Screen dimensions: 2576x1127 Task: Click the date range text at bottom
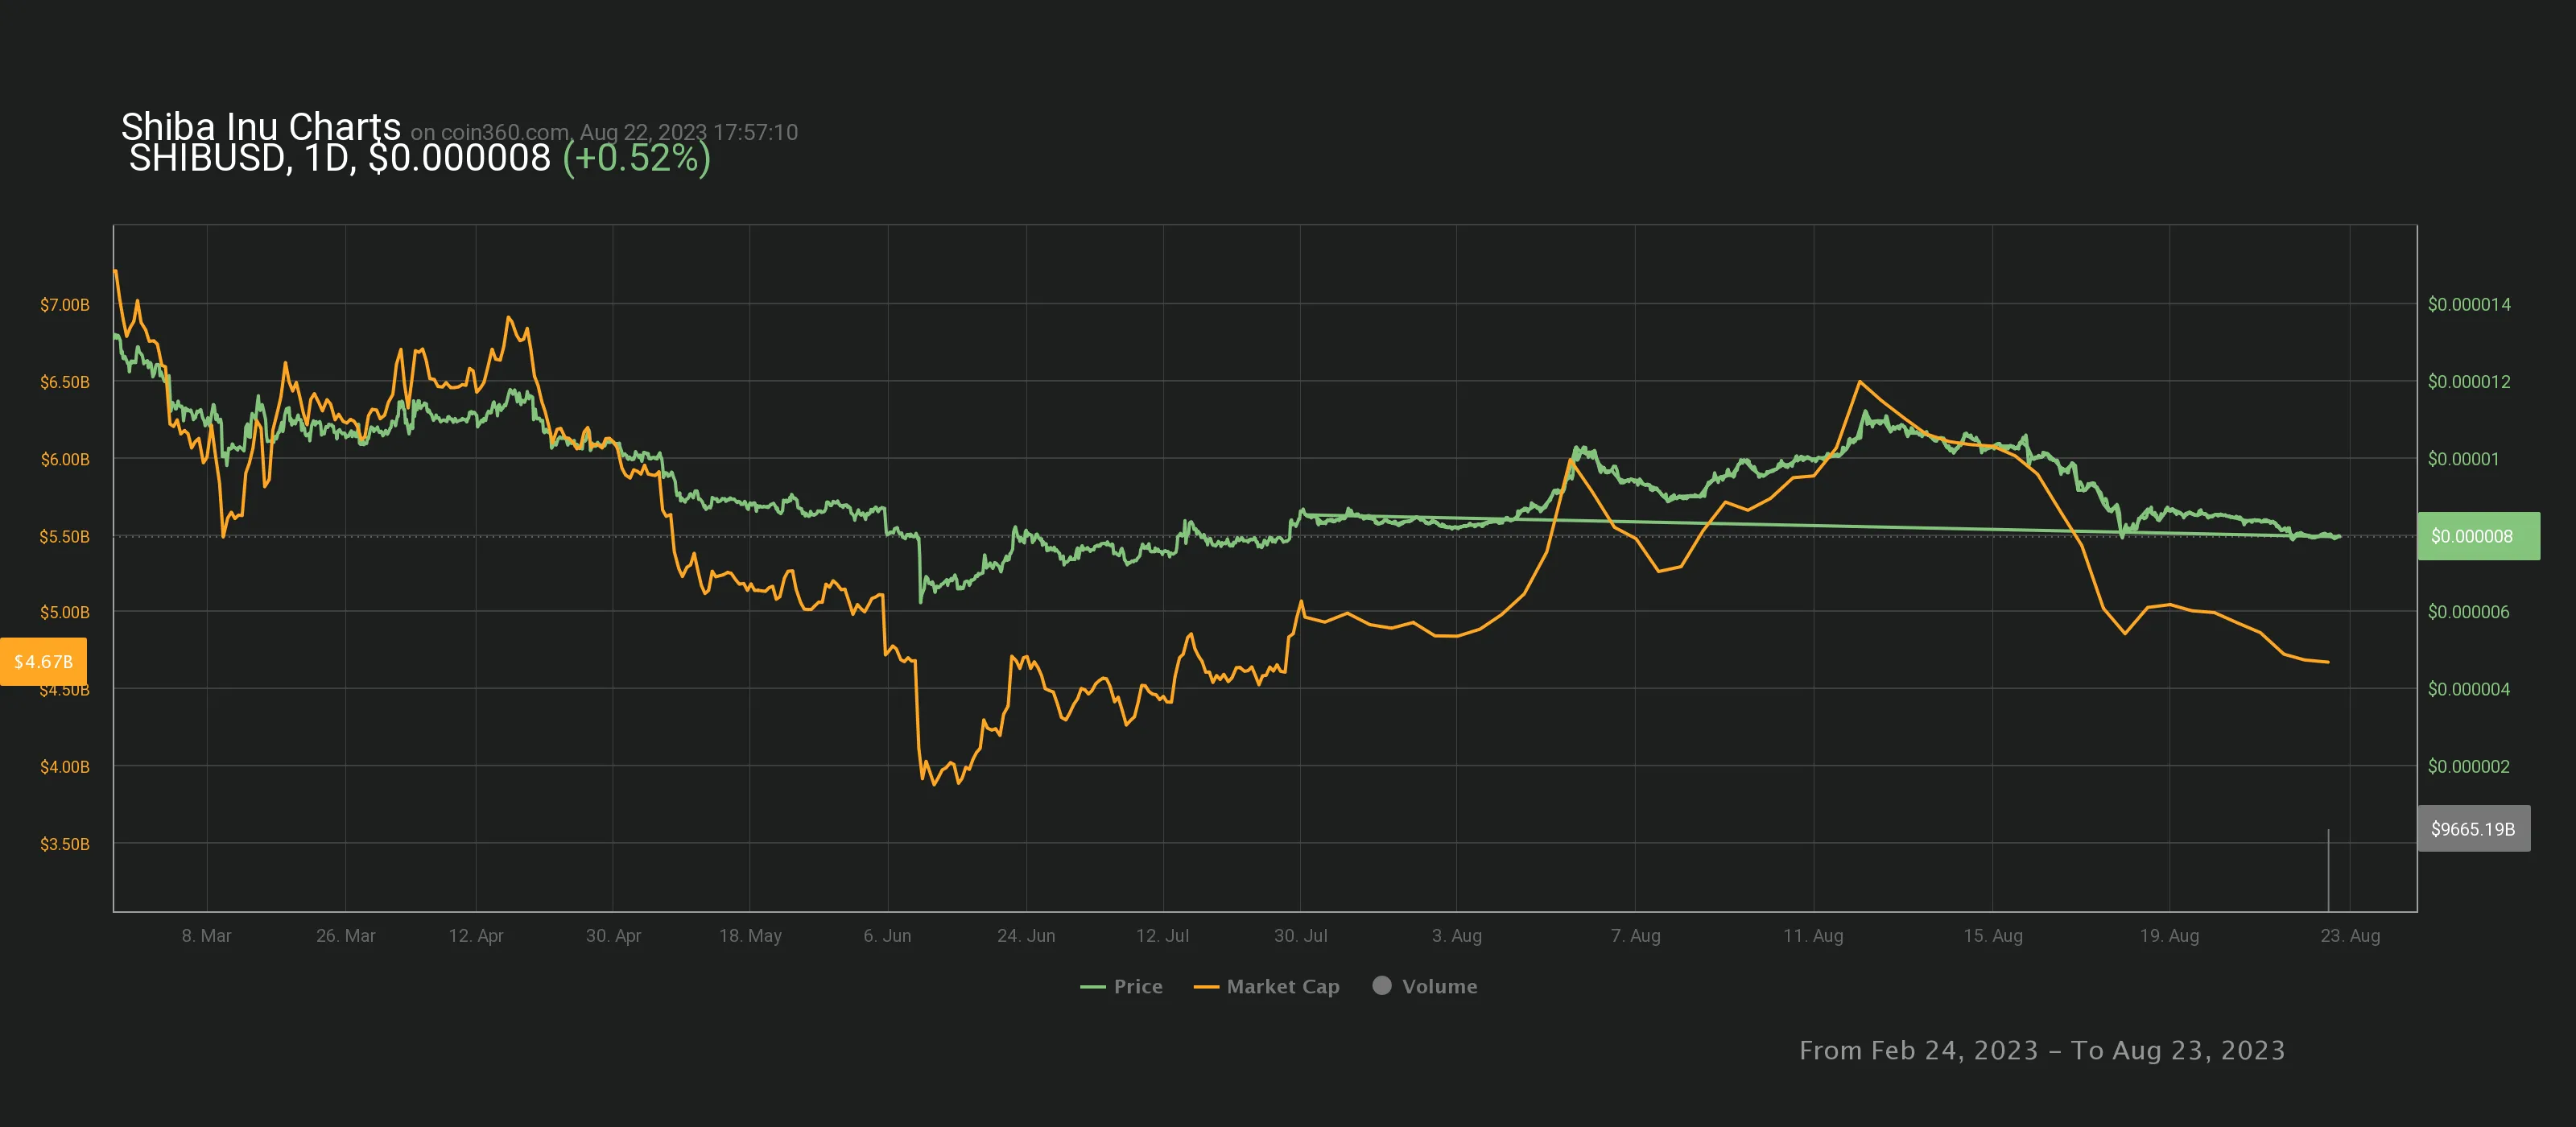tap(2041, 1050)
